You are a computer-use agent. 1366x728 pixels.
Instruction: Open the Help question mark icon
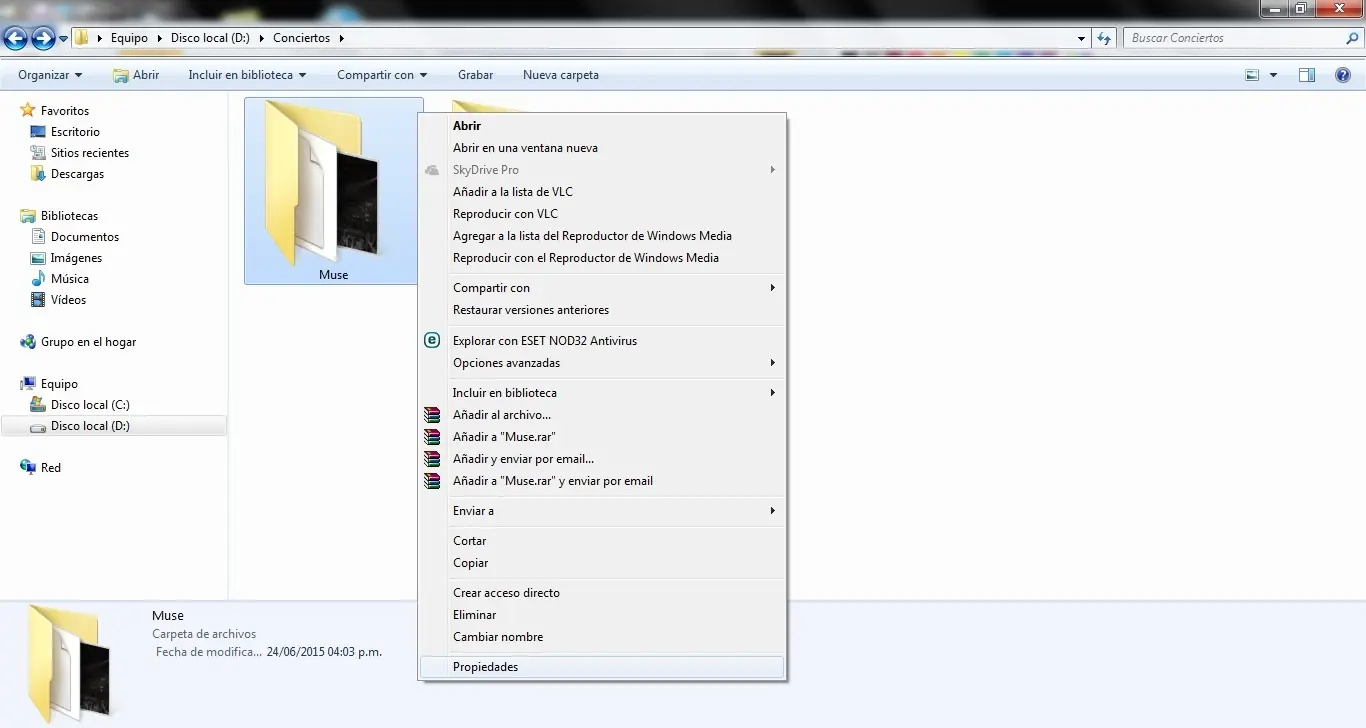point(1343,75)
